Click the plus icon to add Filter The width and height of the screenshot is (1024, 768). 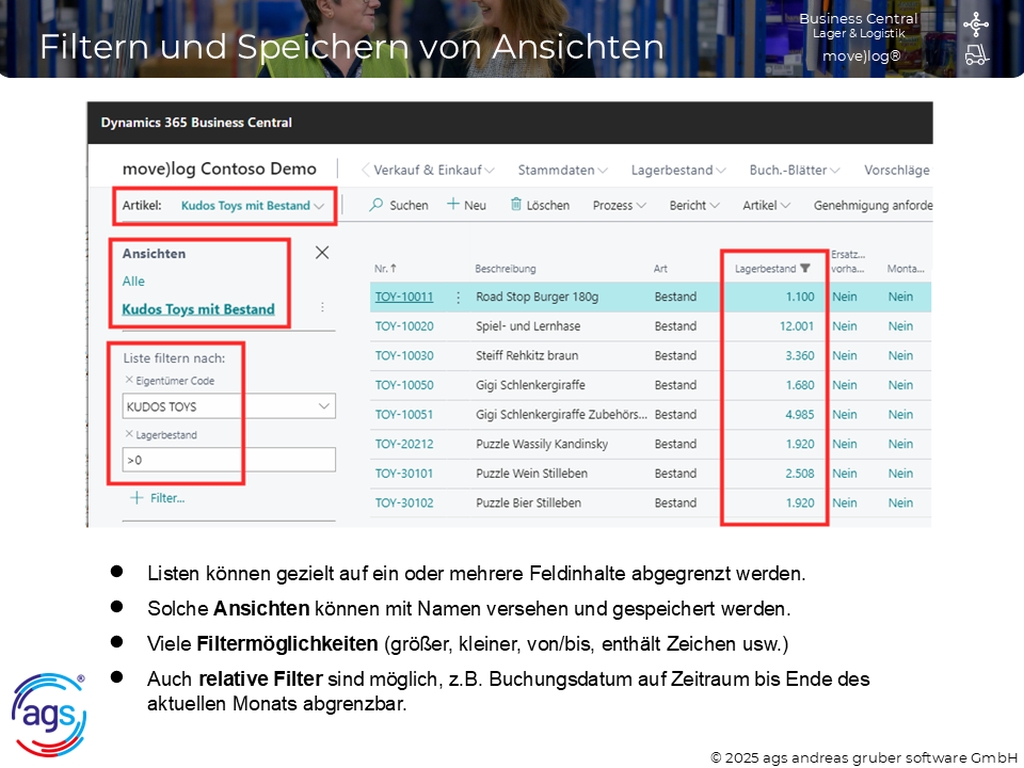[x=136, y=498]
